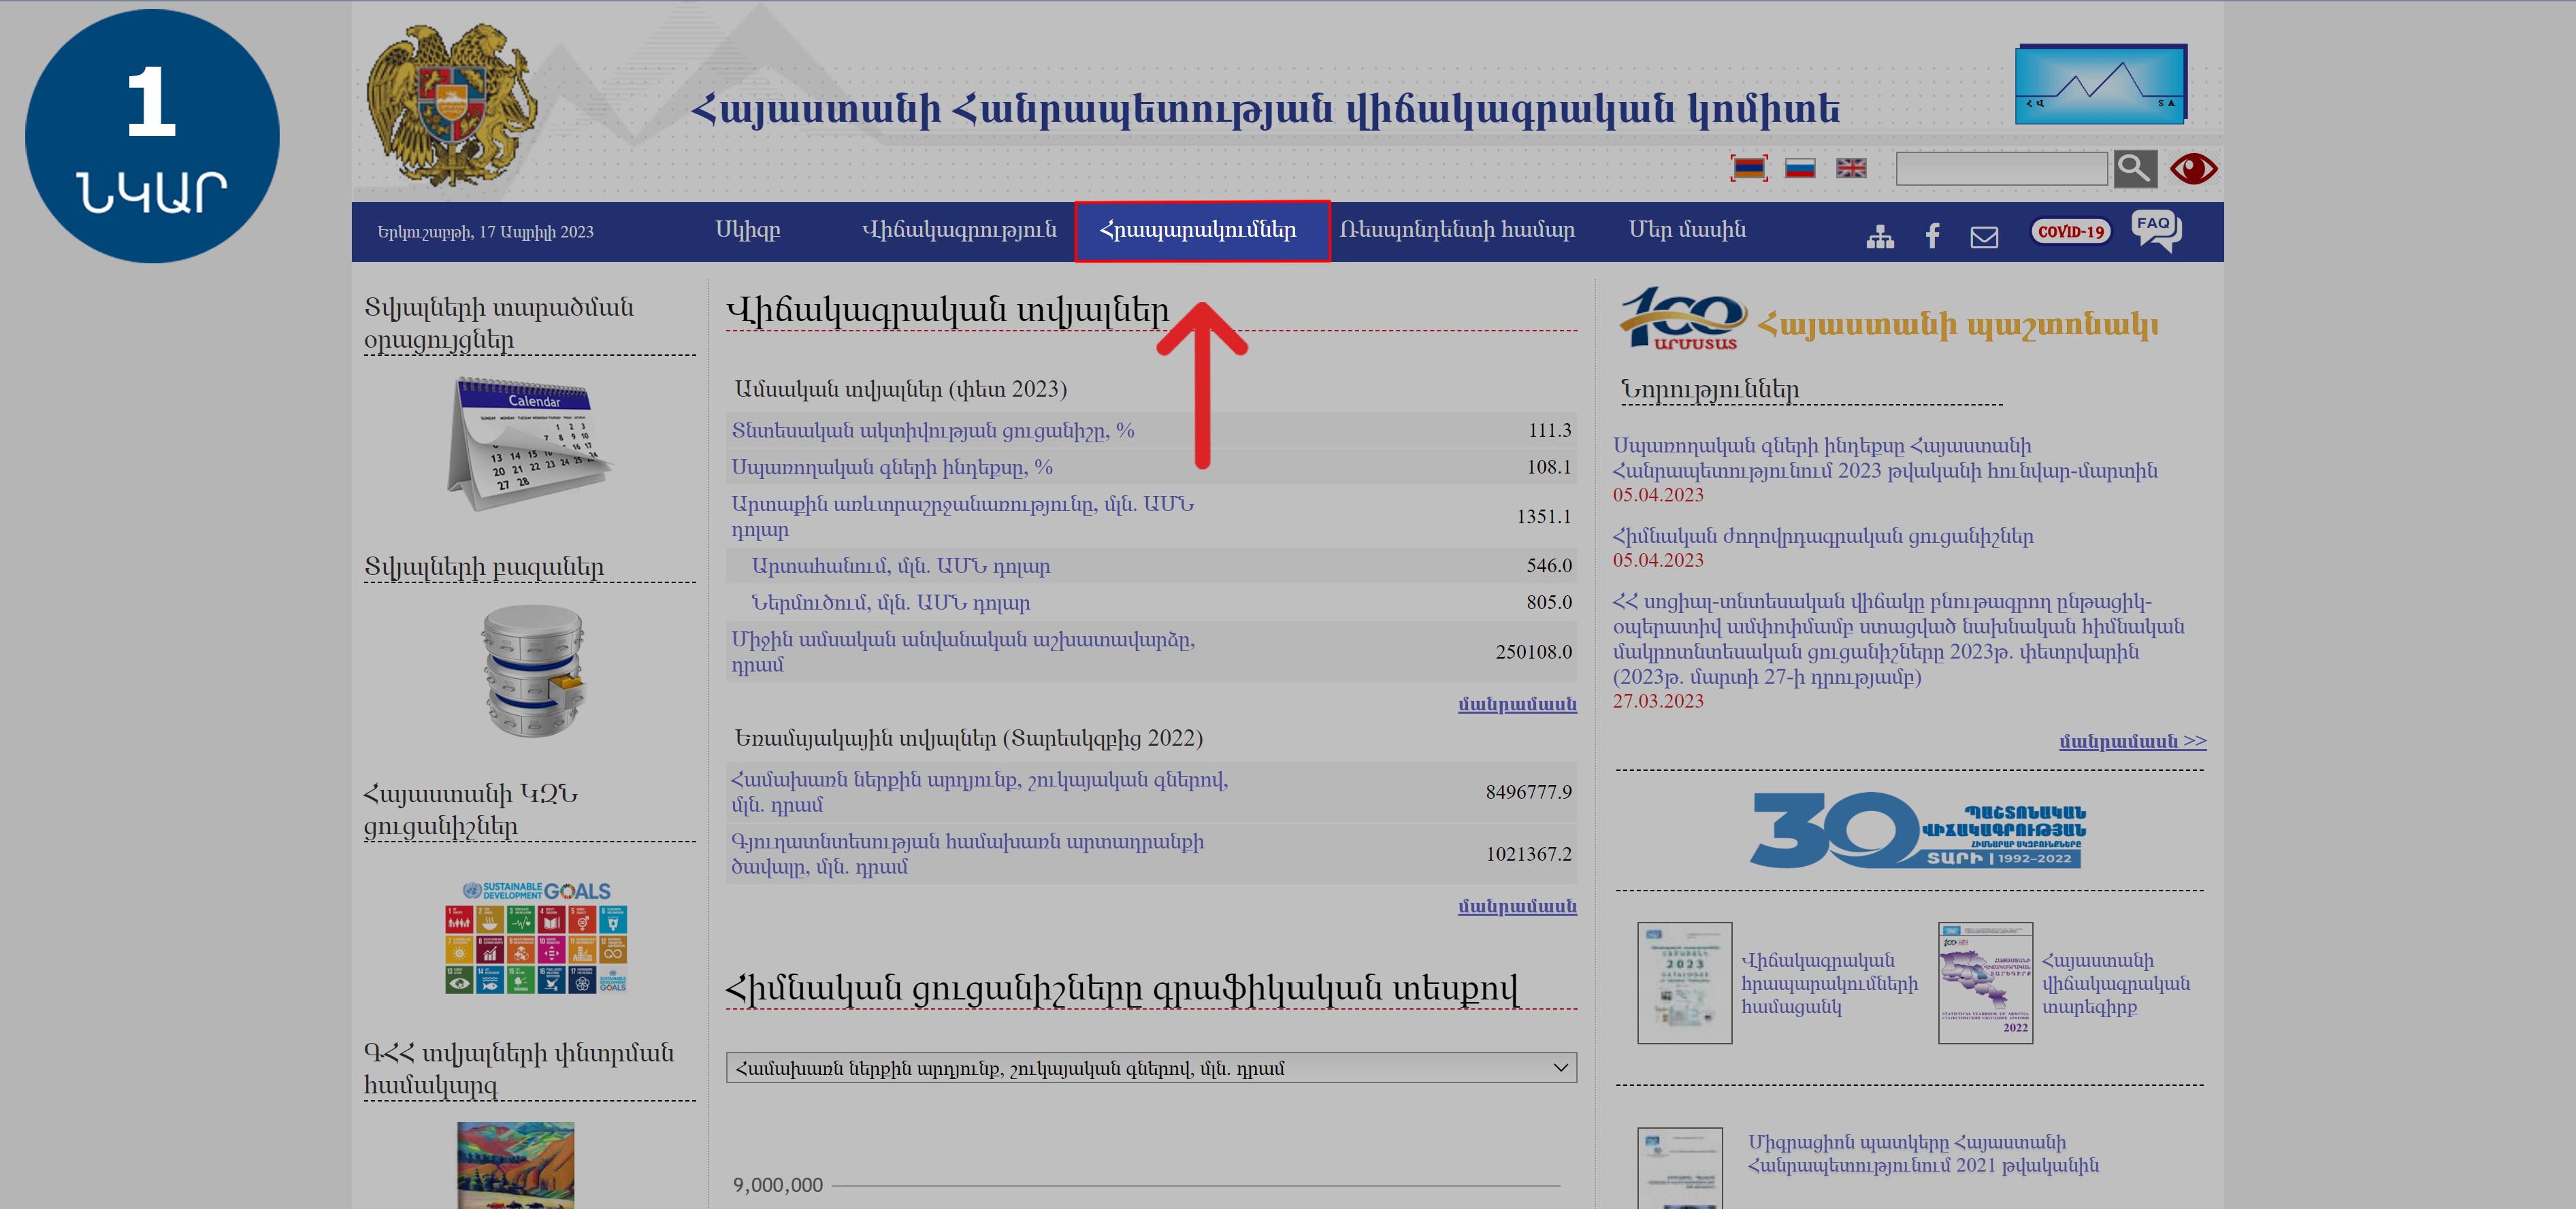Open Հայաստանի ԿԶՆ ցուցանիշներ heading link
Viewport: 2576px width, 1209px height.
tap(470, 810)
